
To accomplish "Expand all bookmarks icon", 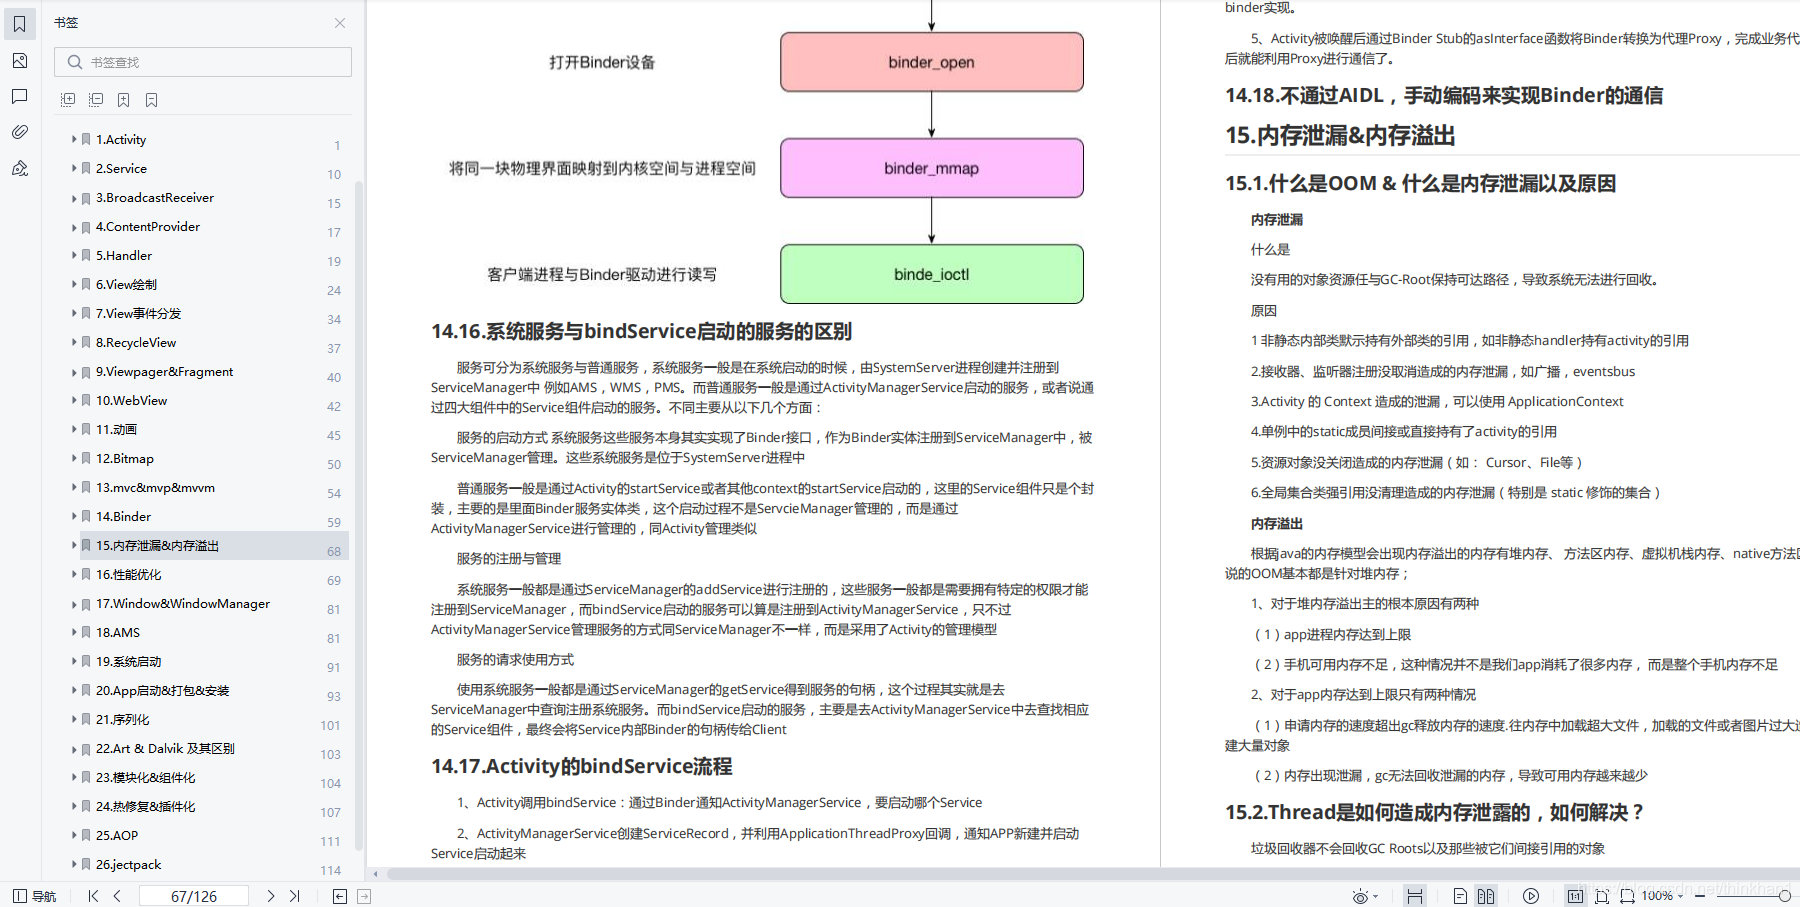I will (68, 100).
